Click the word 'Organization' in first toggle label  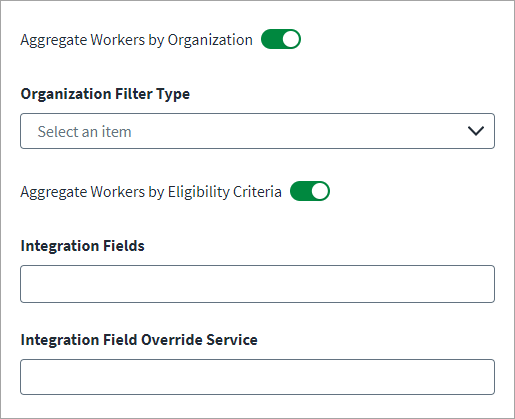coord(210,40)
